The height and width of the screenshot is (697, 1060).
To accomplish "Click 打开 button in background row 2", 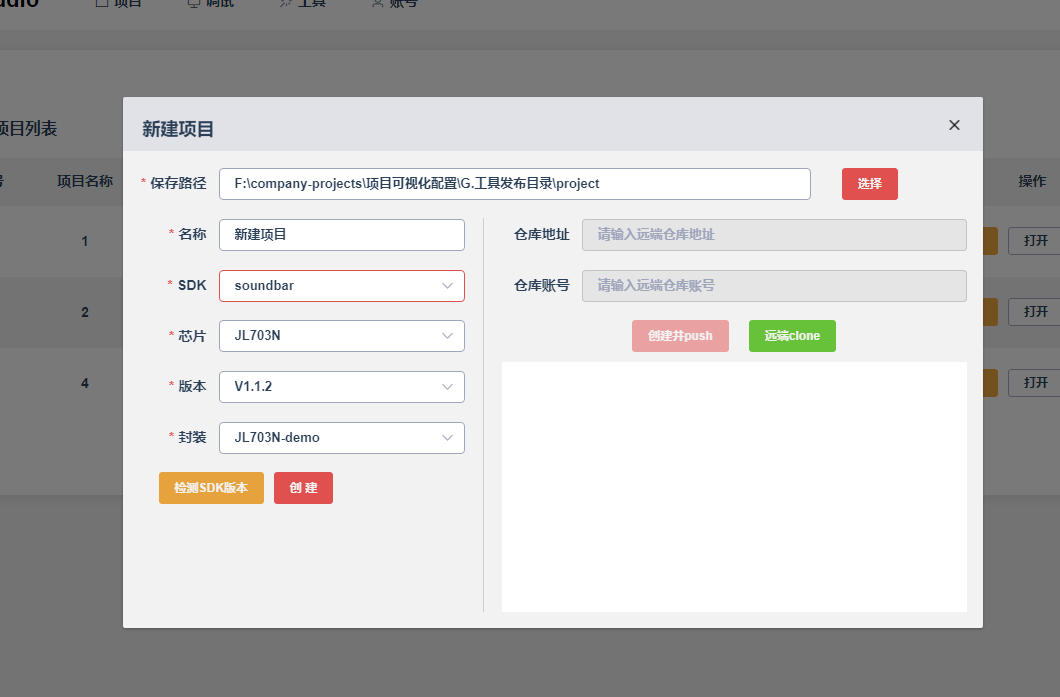I will (1035, 312).
